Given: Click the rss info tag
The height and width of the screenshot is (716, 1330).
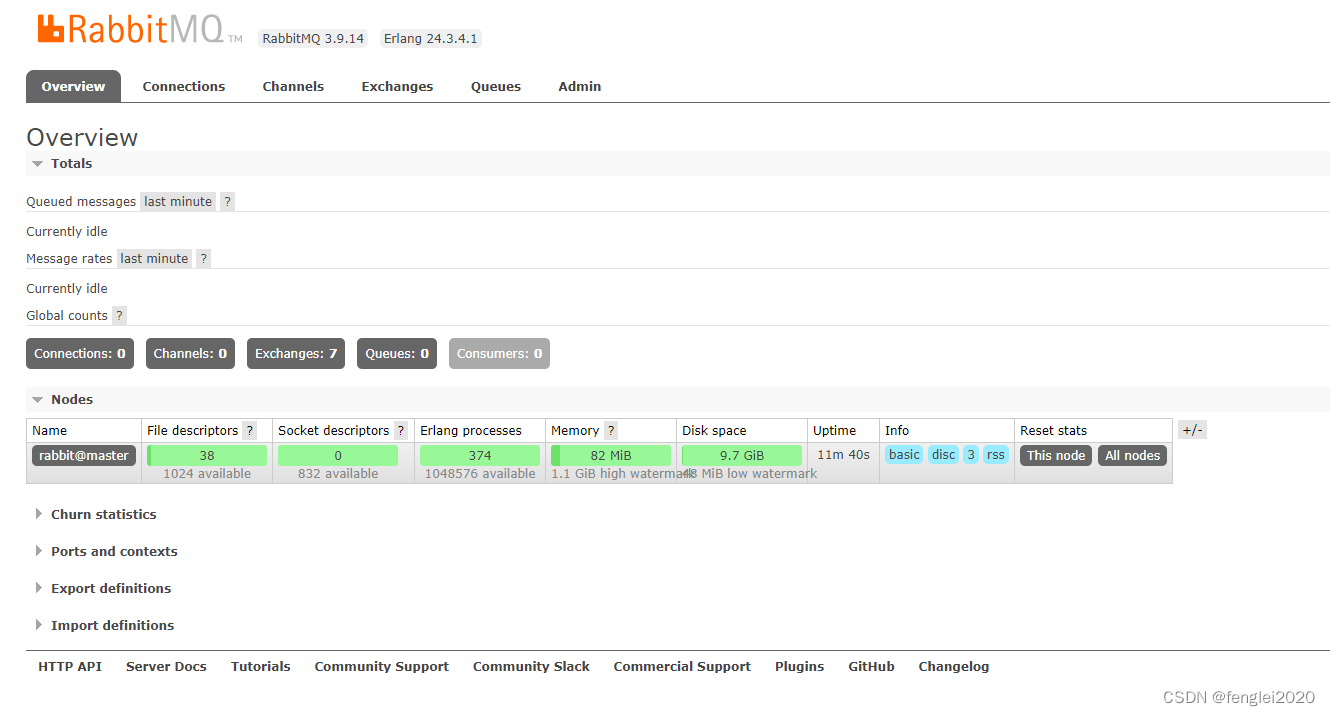Looking at the screenshot, I should tap(996, 455).
